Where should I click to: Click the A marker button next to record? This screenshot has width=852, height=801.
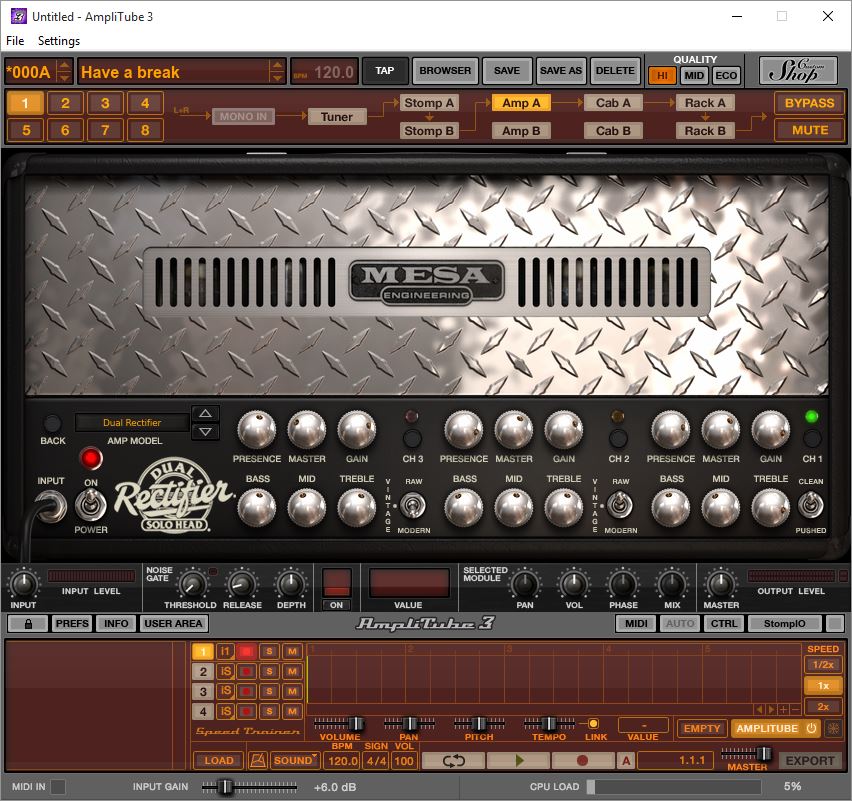pyautogui.click(x=626, y=761)
